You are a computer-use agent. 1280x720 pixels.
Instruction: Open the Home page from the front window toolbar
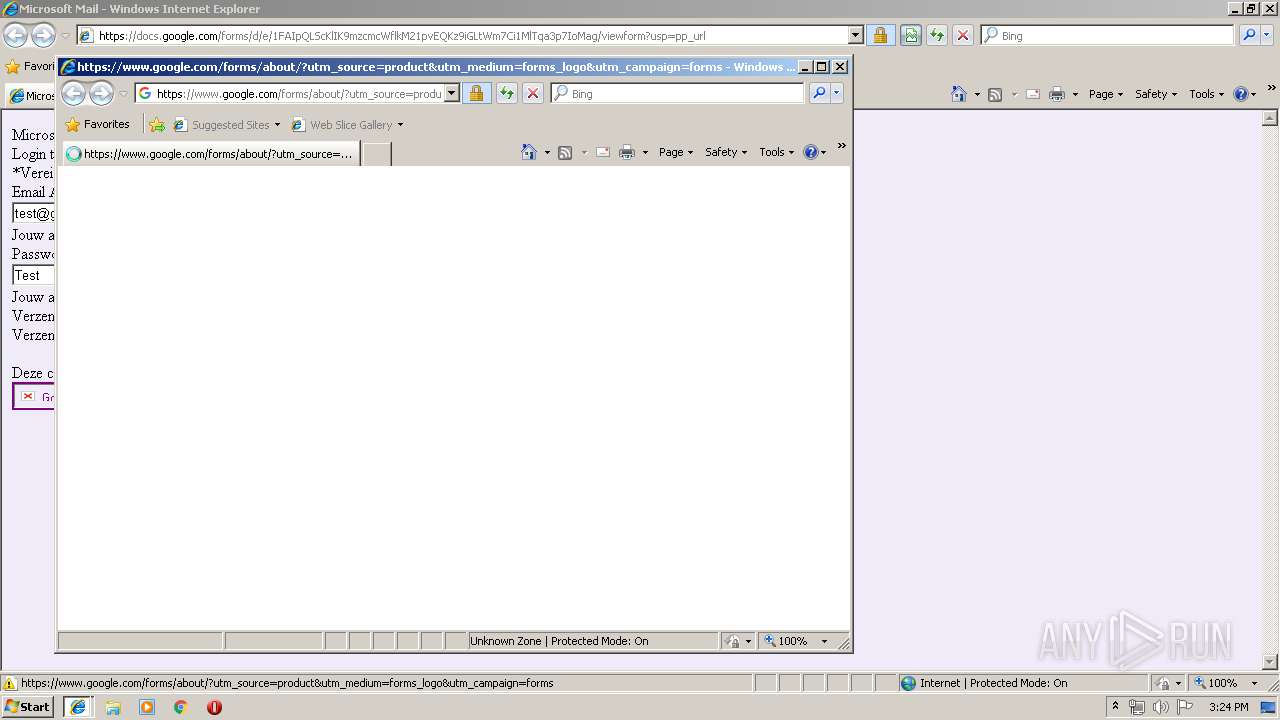coord(529,152)
